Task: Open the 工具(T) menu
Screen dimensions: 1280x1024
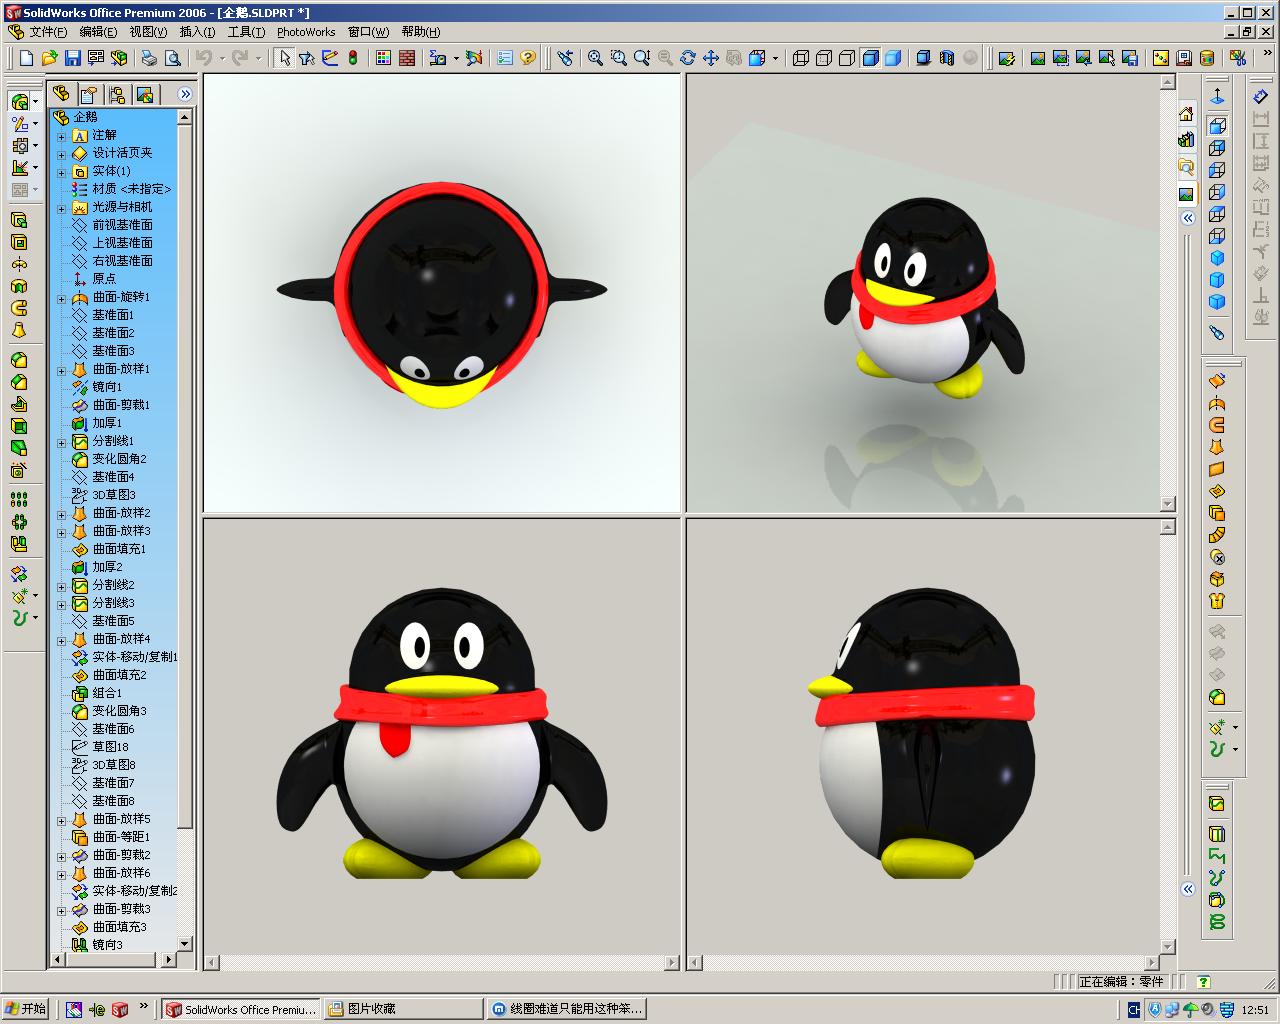Action: pos(246,32)
